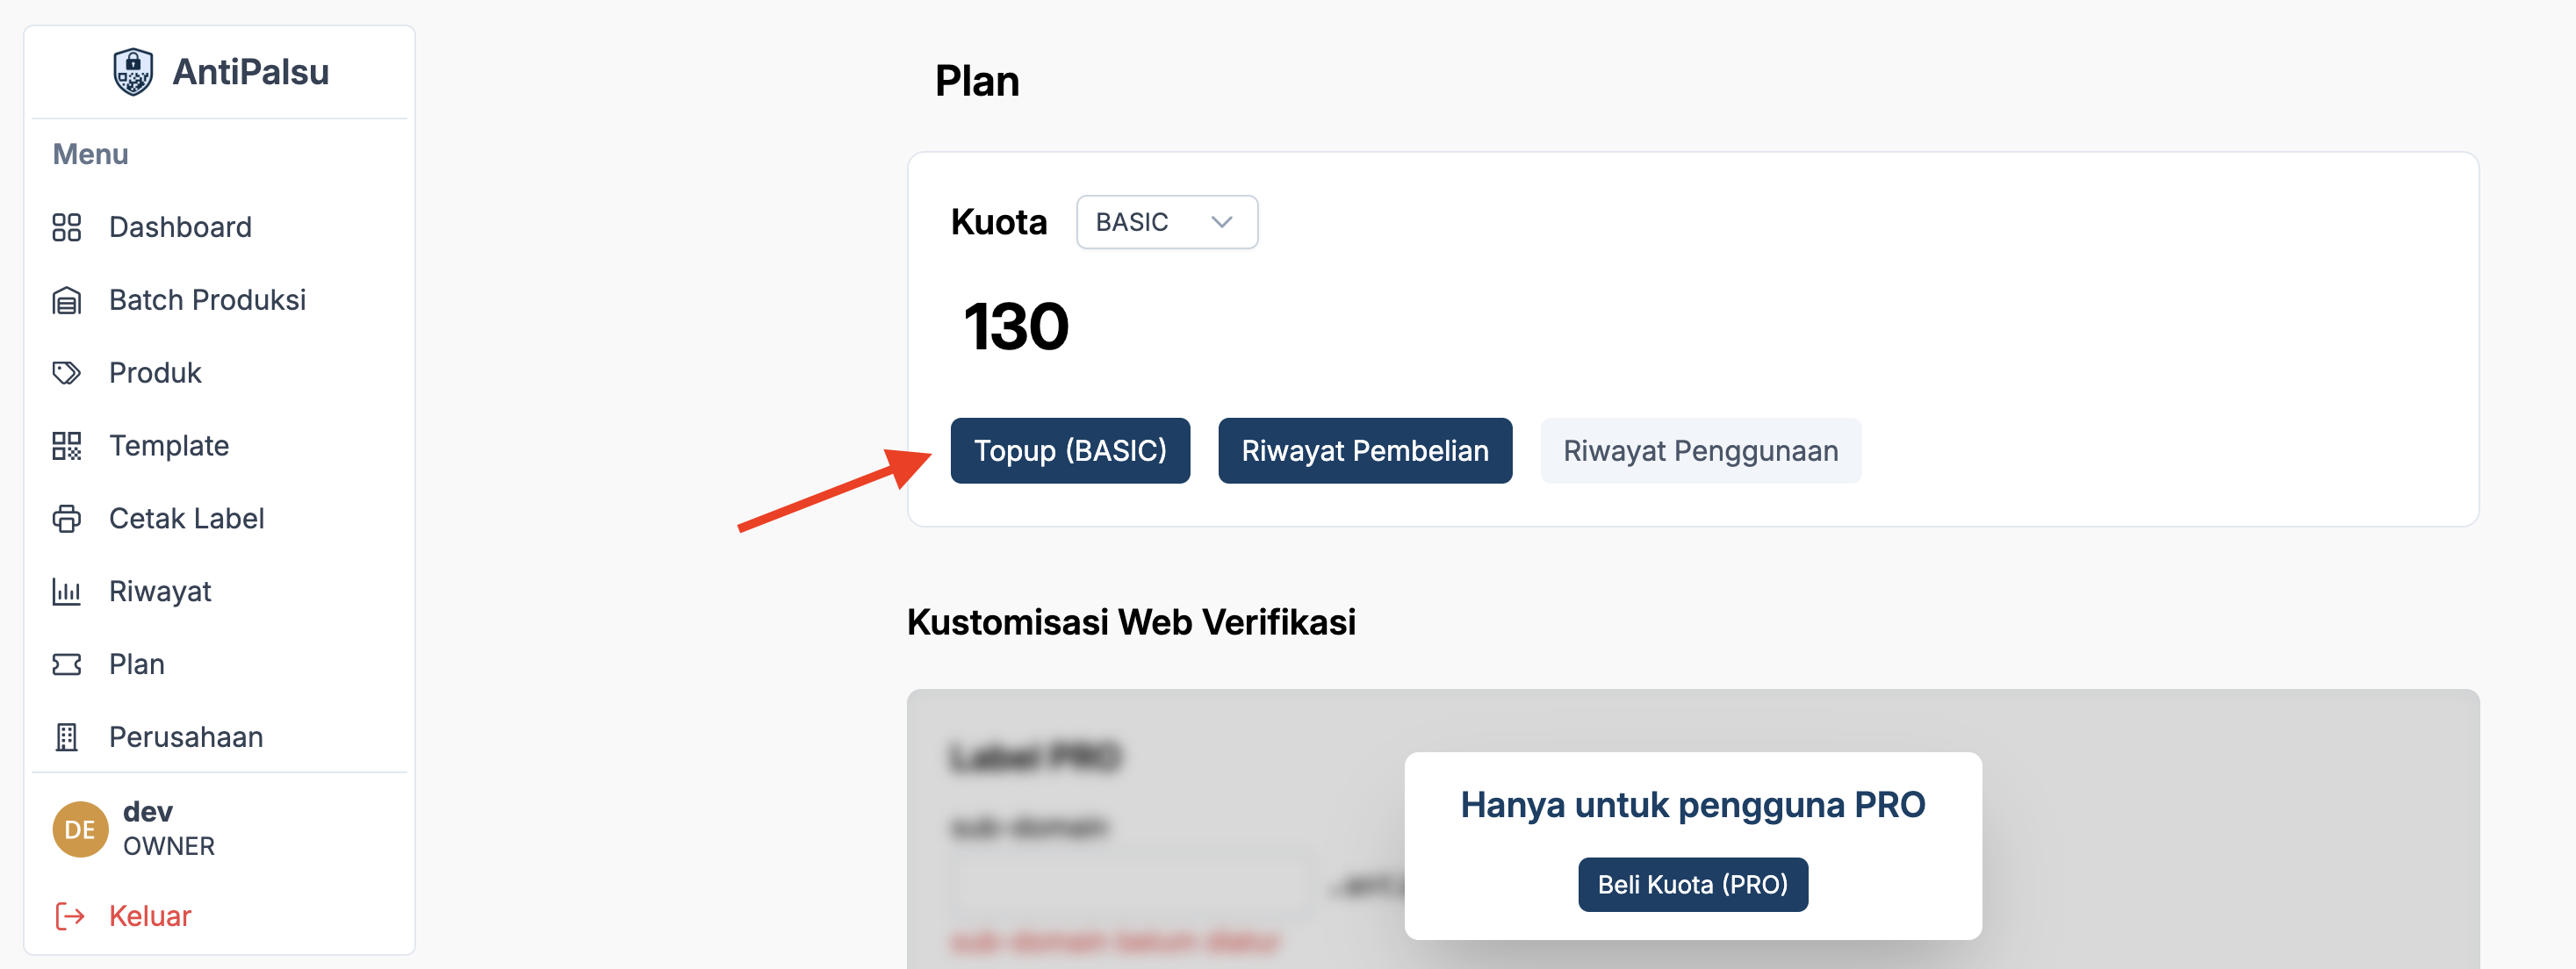Click the Produk tag icon

coord(67,373)
